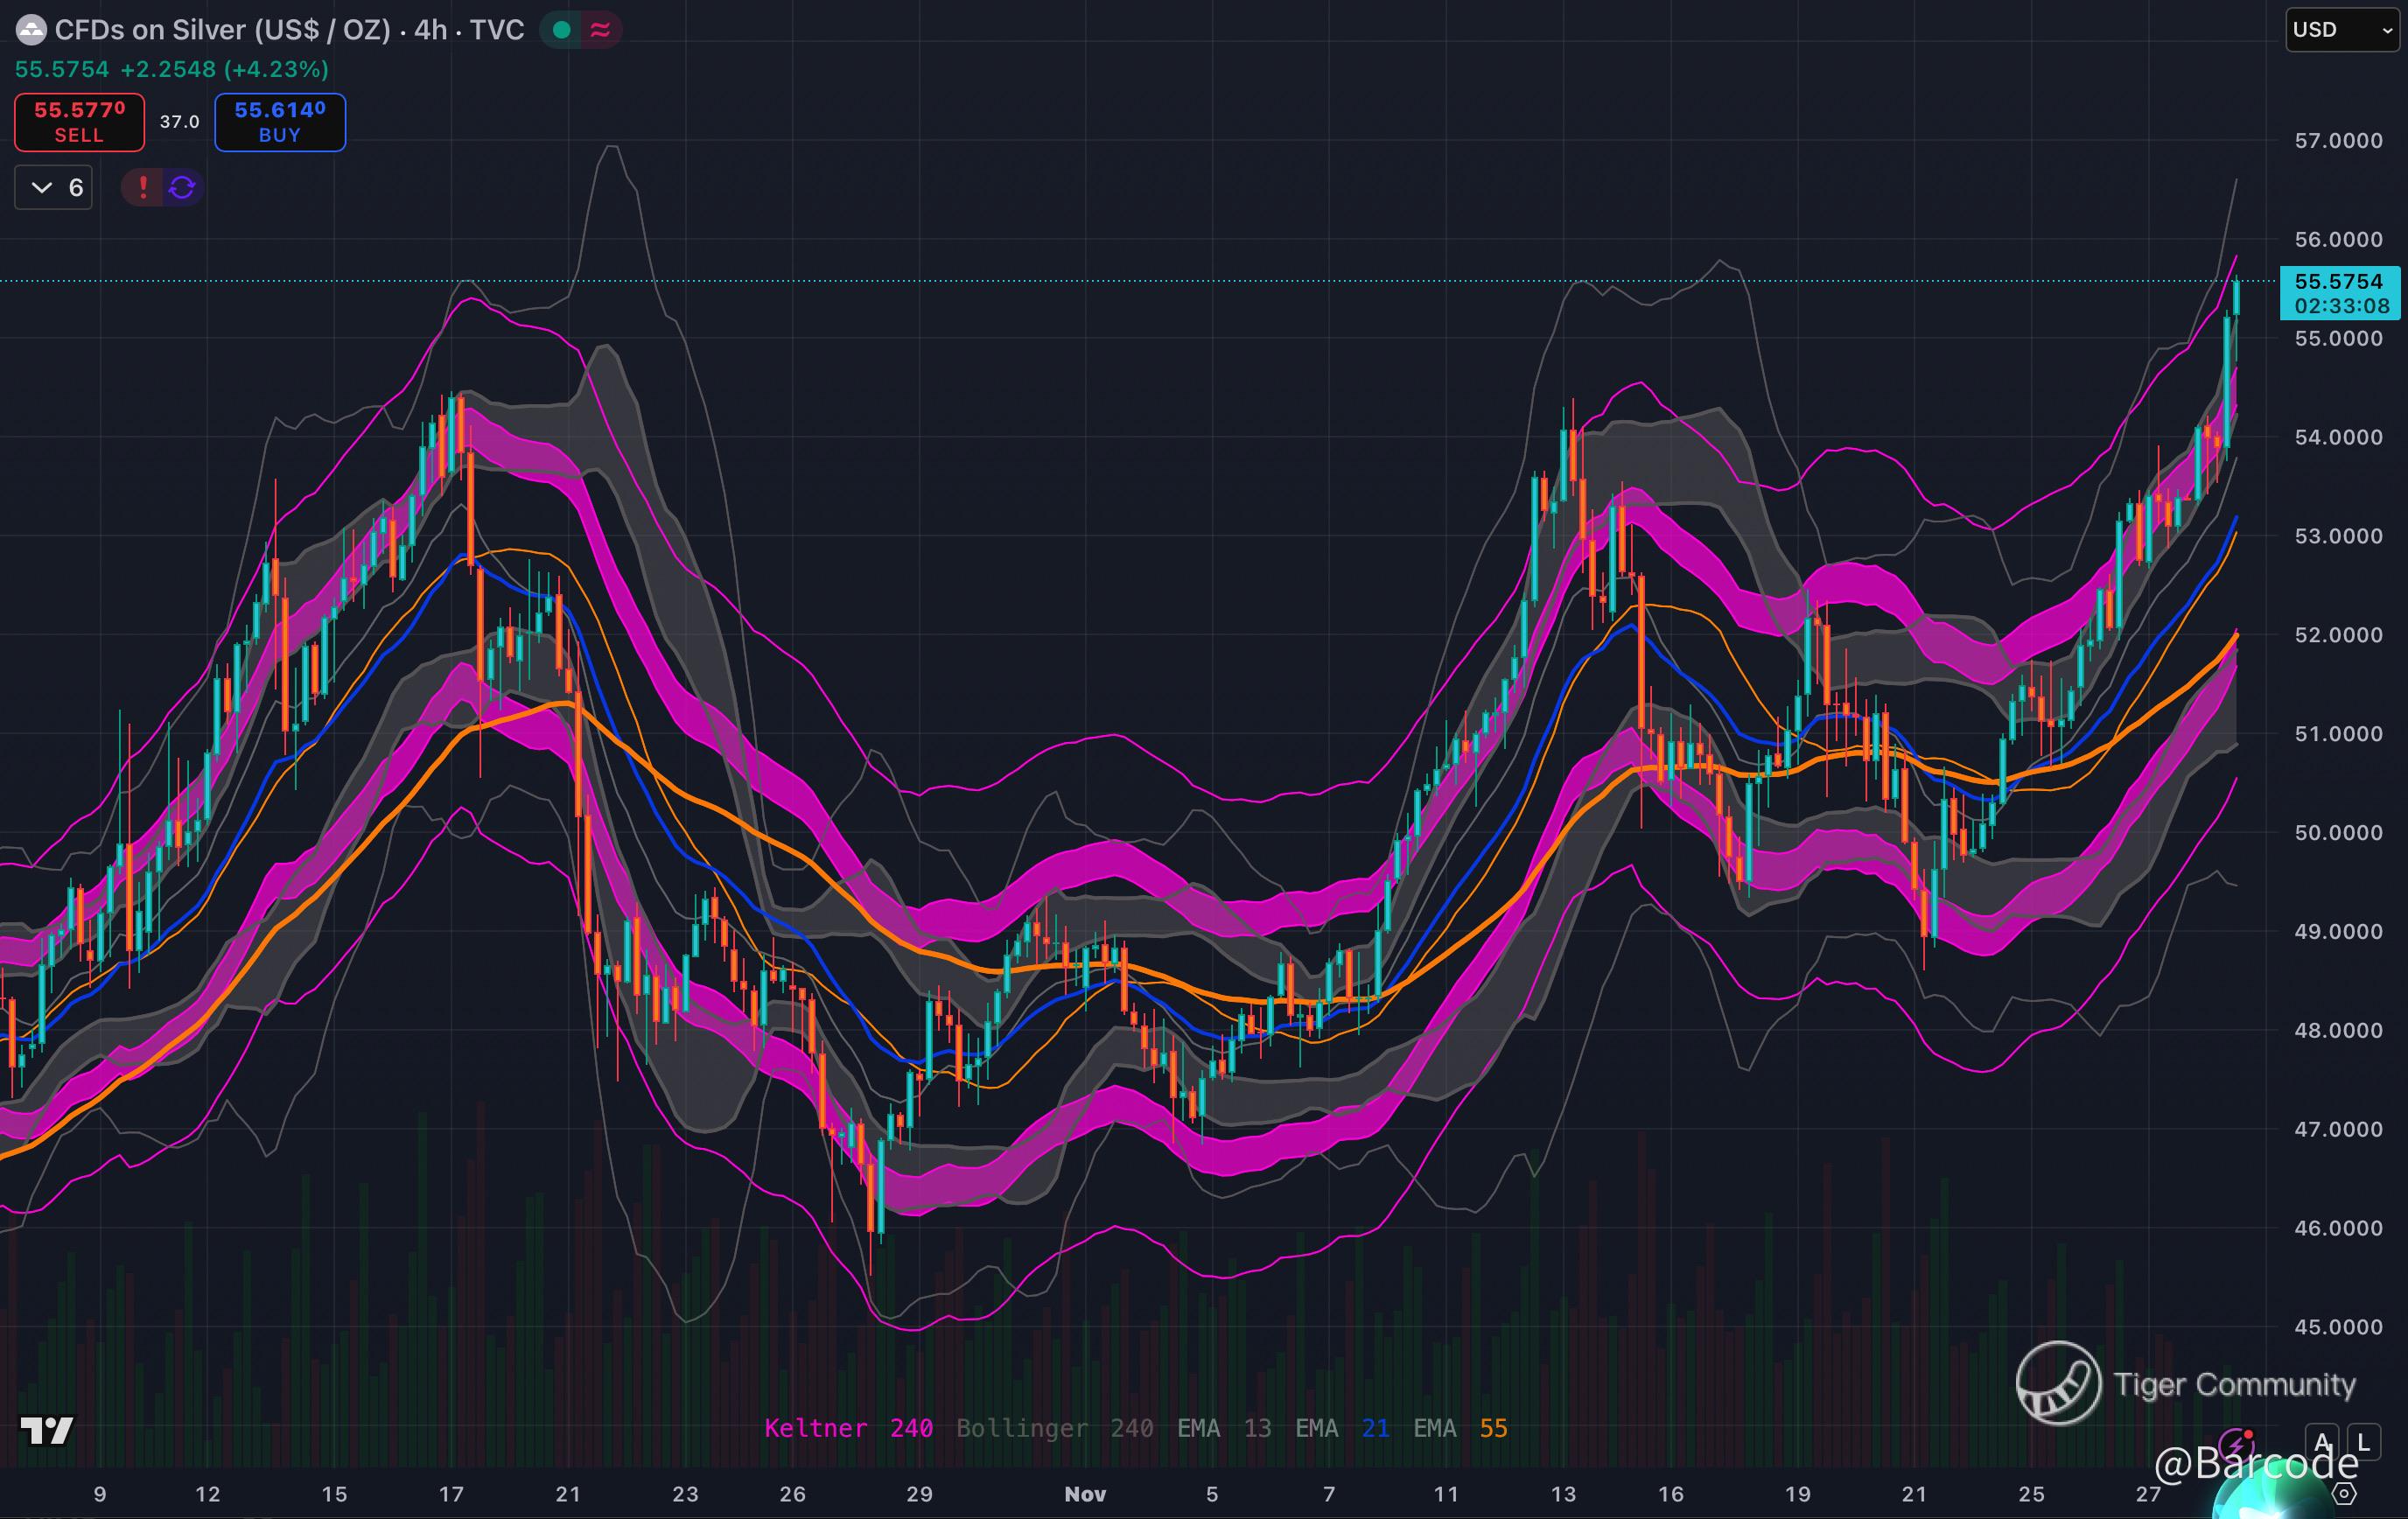The width and height of the screenshot is (2408, 1519).
Task: Click the red exclamation warning icon
Action: pyautogui.click(x=143, y=187)
